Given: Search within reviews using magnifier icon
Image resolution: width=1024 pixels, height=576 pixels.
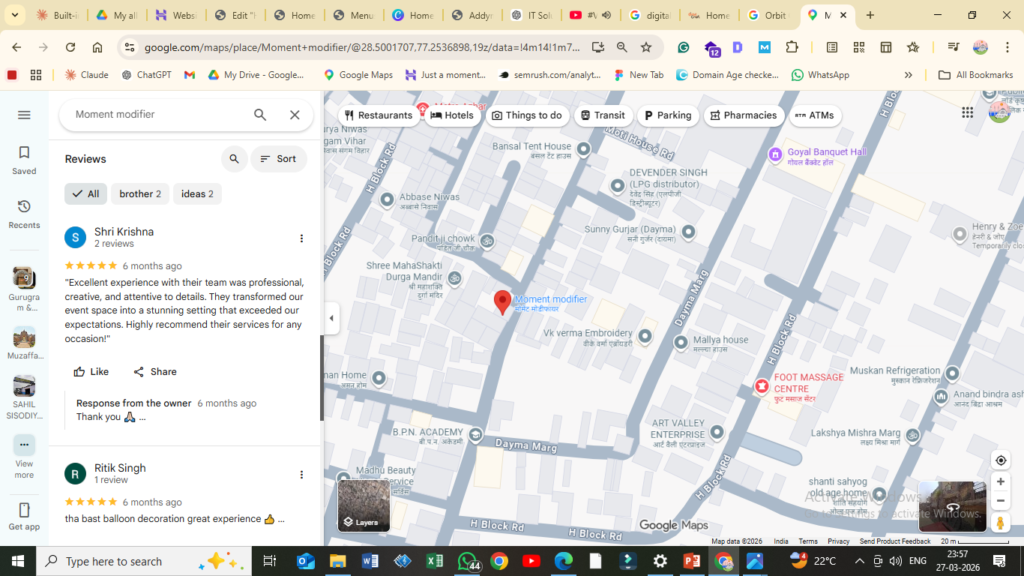Looking at the screenshot, I should coord(234,159).
